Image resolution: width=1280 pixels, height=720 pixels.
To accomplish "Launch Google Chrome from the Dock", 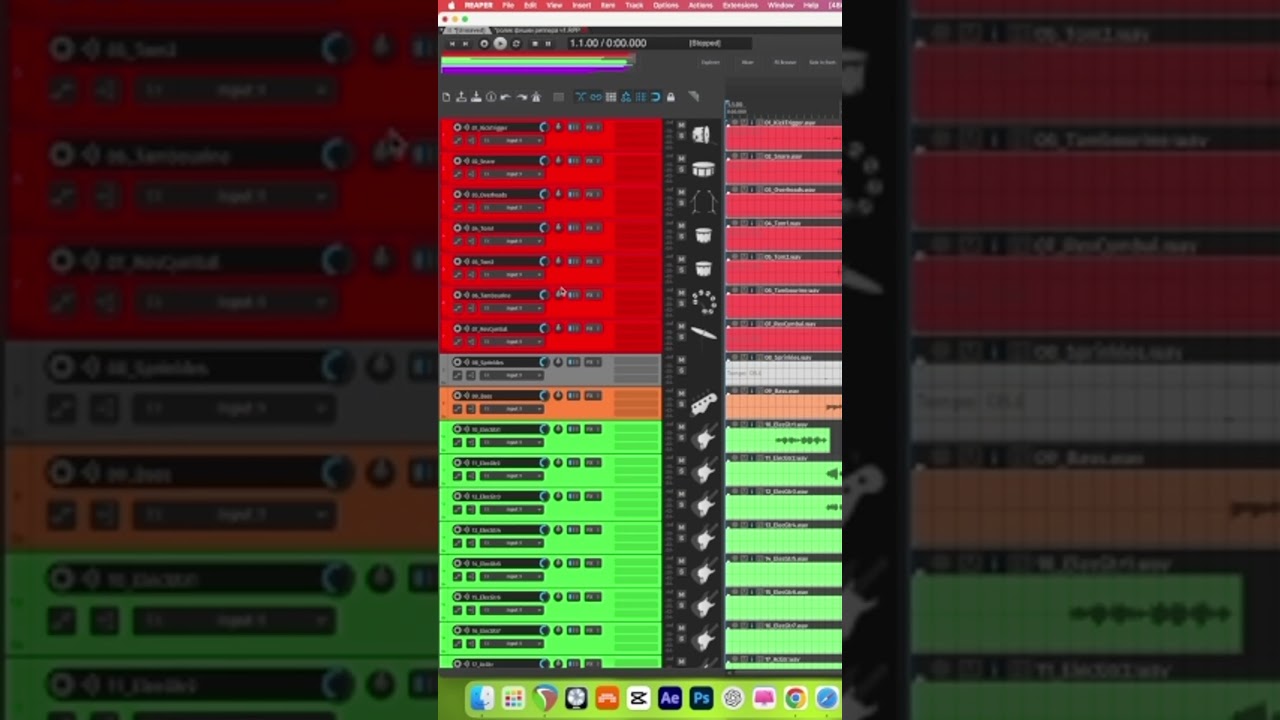I will point(795,698).
